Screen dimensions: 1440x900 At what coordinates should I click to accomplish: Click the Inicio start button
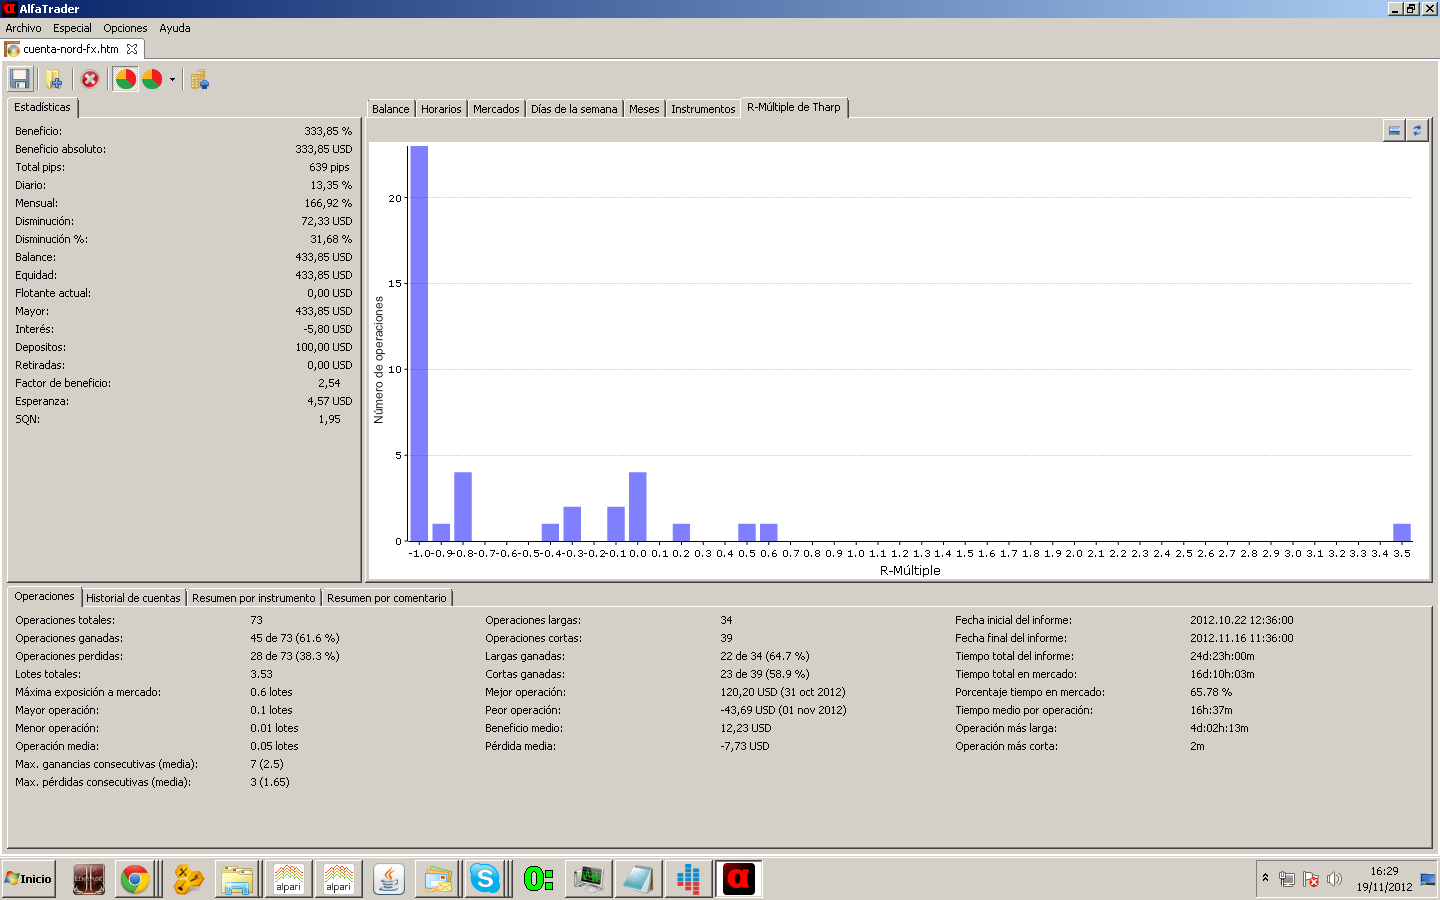click(x=29, y=879)
